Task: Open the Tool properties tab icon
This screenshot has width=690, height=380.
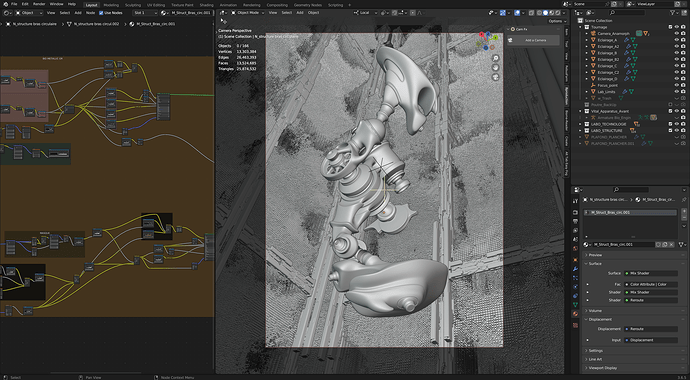Action: pos(576,201)
